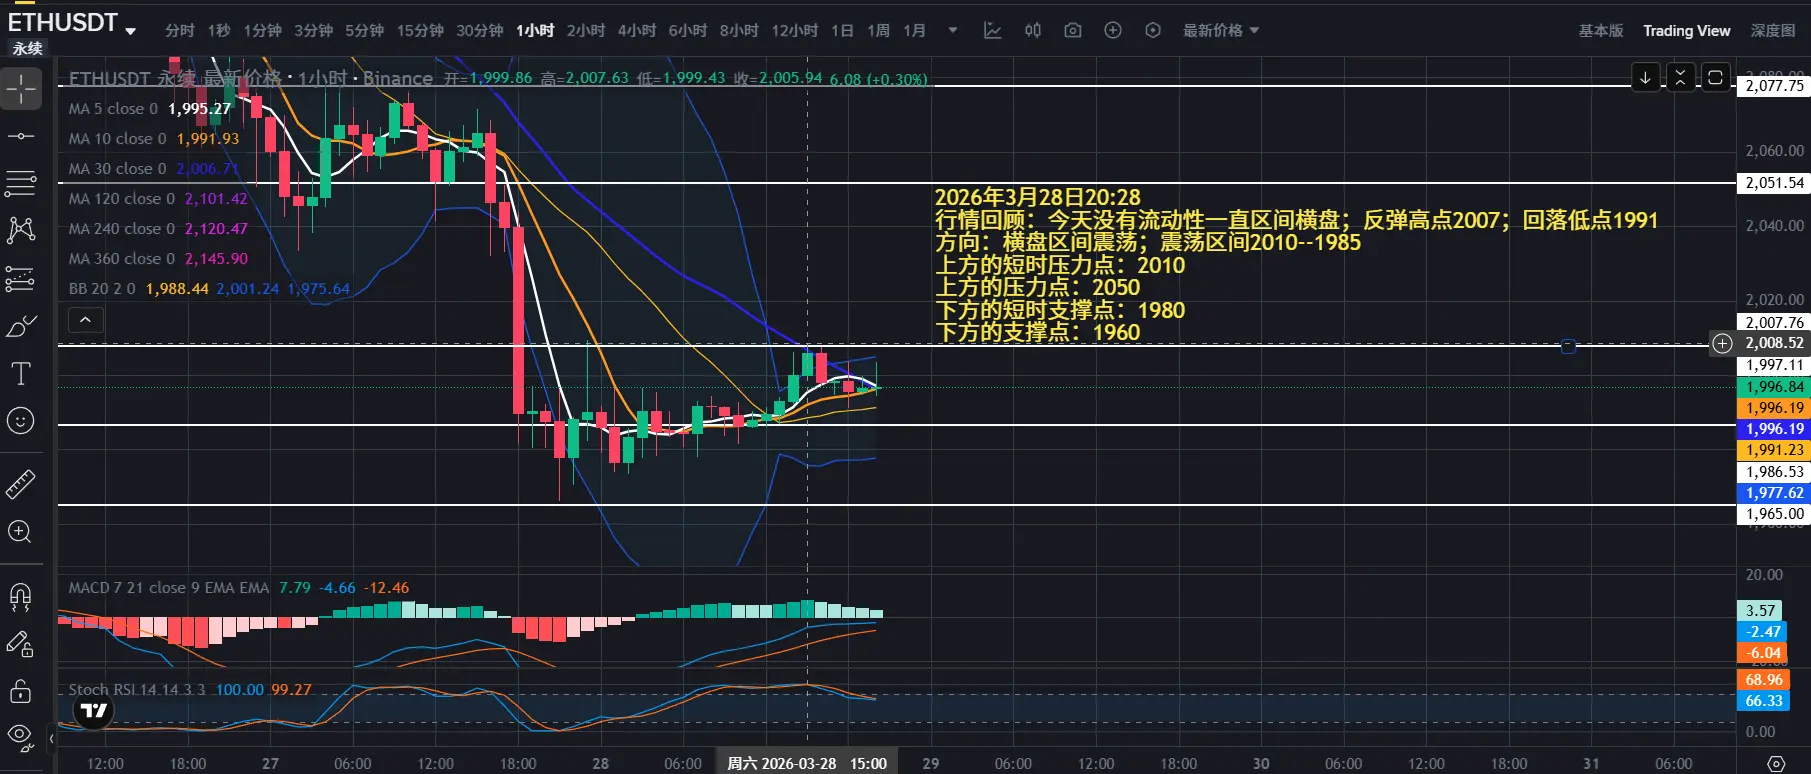Expand more time intervals dropdown arrow
Image resolution: width=1811 pixels, height=774 pixels.
953,31
